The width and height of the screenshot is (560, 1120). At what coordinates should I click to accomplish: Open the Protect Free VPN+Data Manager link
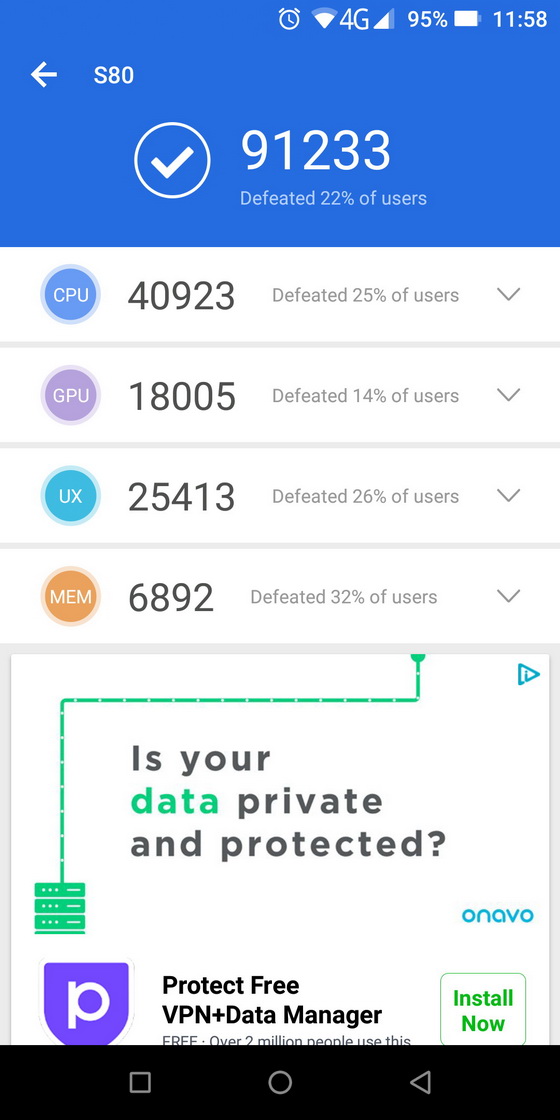(x=272, y=1000)
